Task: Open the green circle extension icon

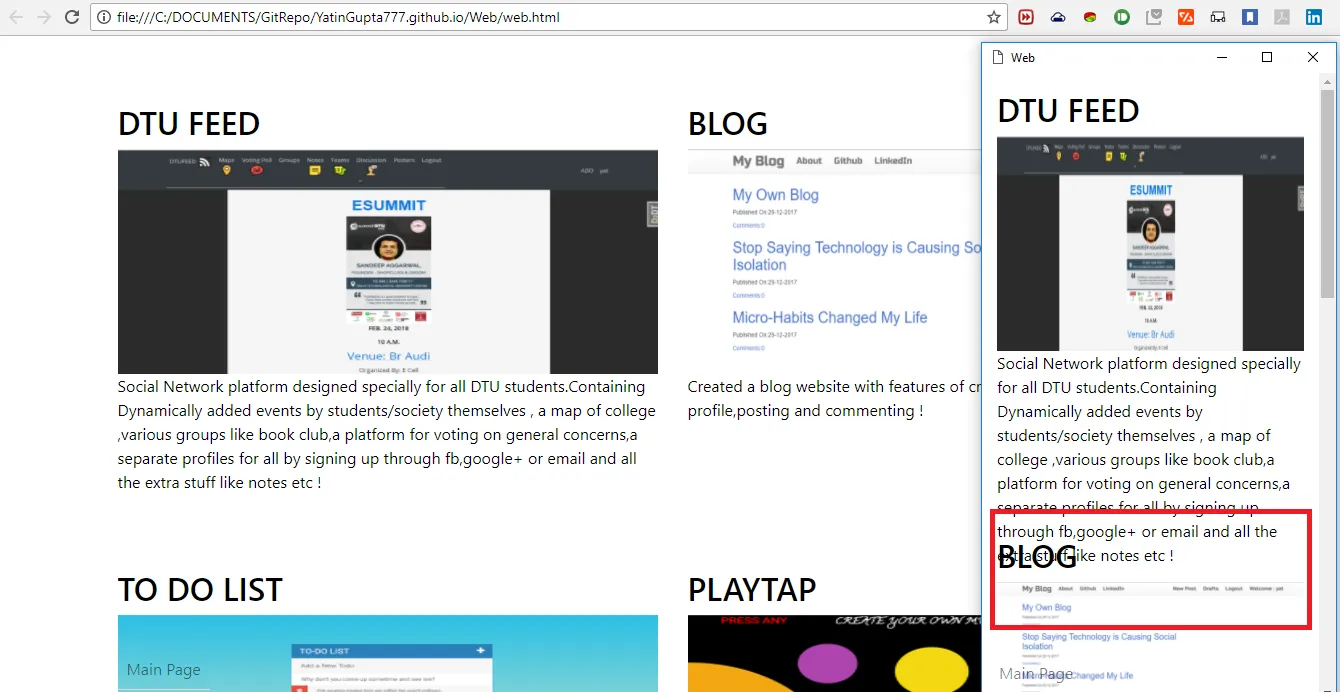Action: click(1122, 17)
